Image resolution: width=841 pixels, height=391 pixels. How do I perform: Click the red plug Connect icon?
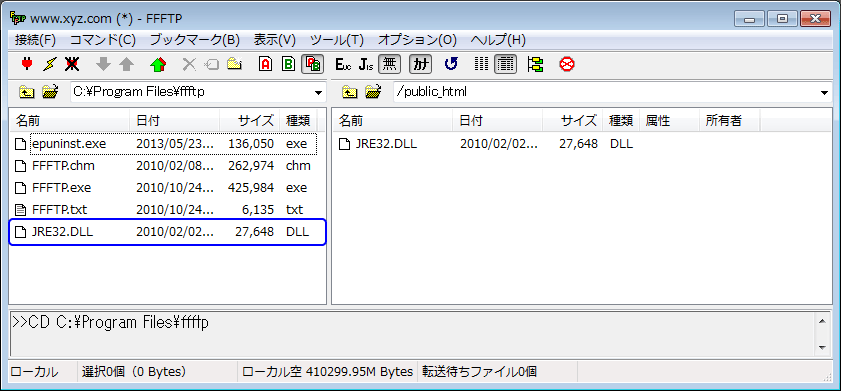click(26, 65)
